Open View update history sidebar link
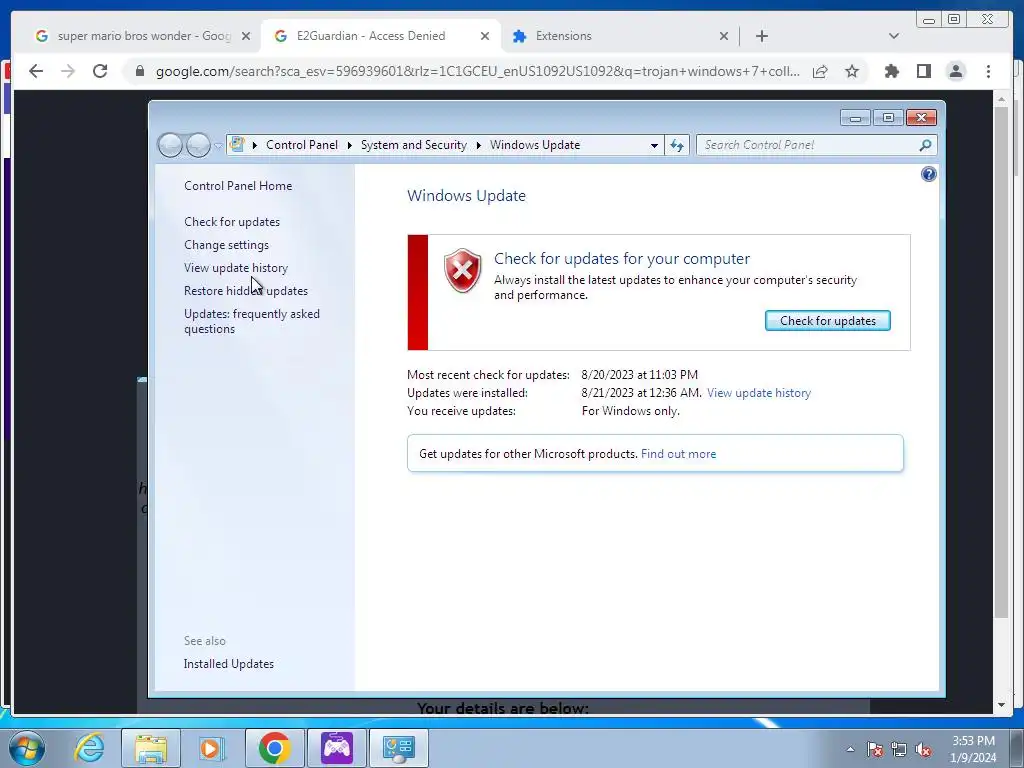1024x768 pixels. (x=236, y=268)
